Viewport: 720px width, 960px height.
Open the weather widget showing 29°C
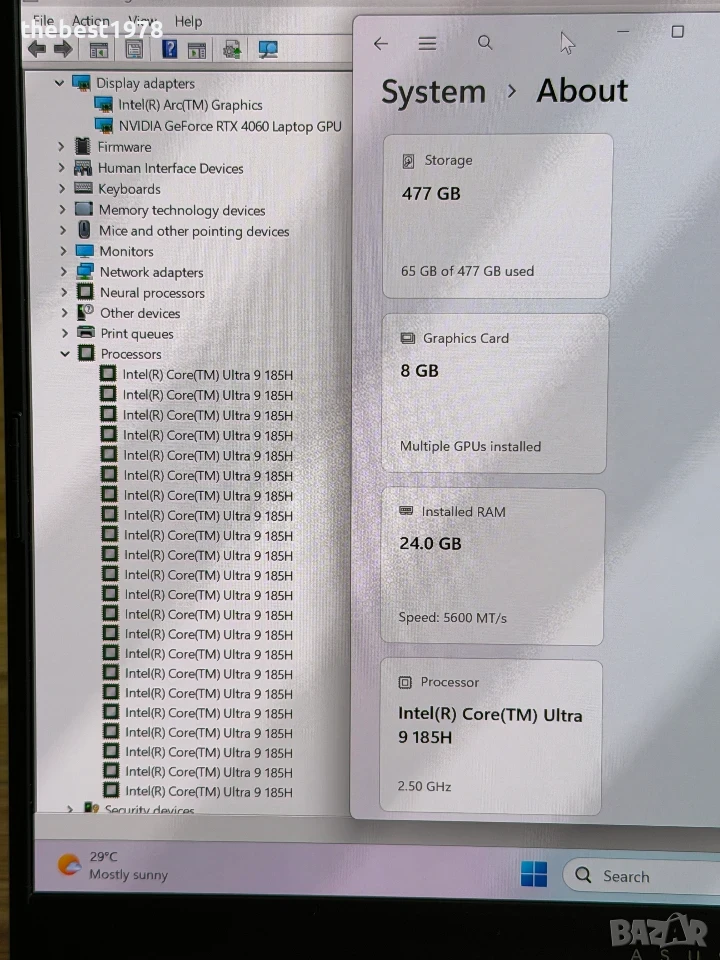[113, 865]
